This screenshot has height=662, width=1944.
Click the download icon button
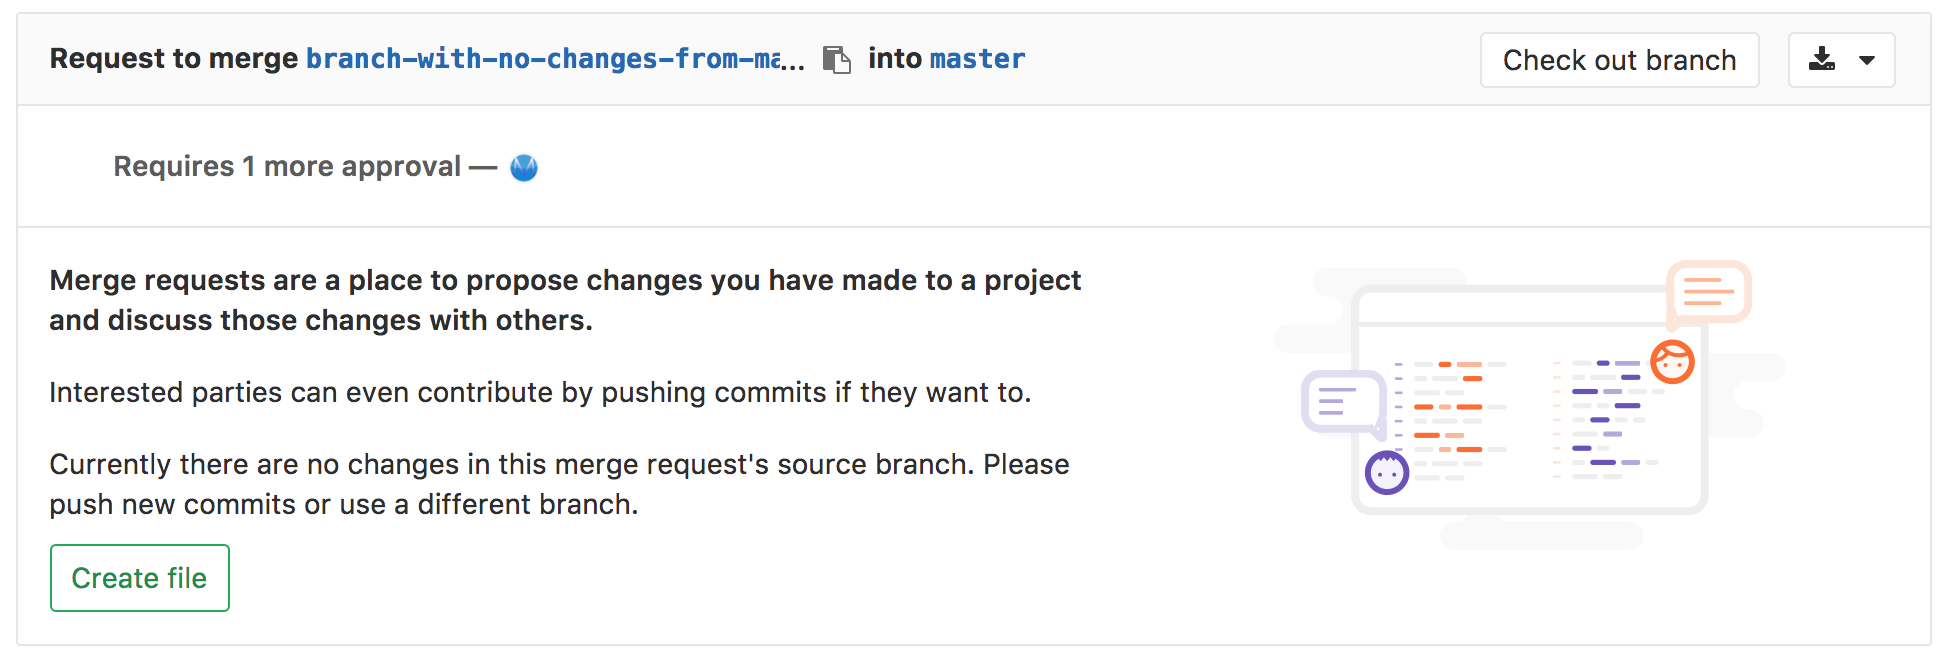1822,60
